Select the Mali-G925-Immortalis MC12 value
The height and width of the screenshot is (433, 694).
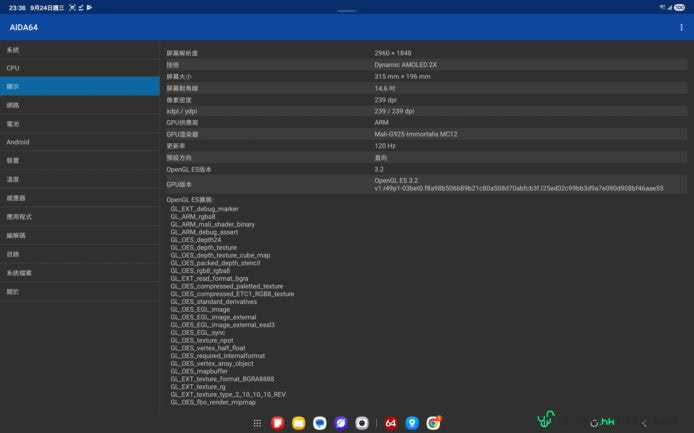tap(416, 134)
